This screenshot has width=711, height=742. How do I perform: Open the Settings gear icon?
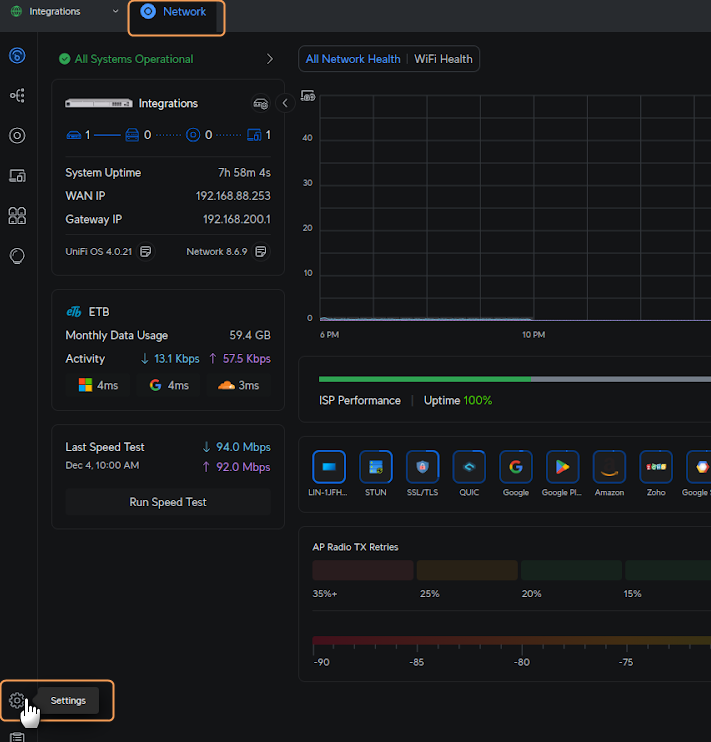tap(17, 701)
